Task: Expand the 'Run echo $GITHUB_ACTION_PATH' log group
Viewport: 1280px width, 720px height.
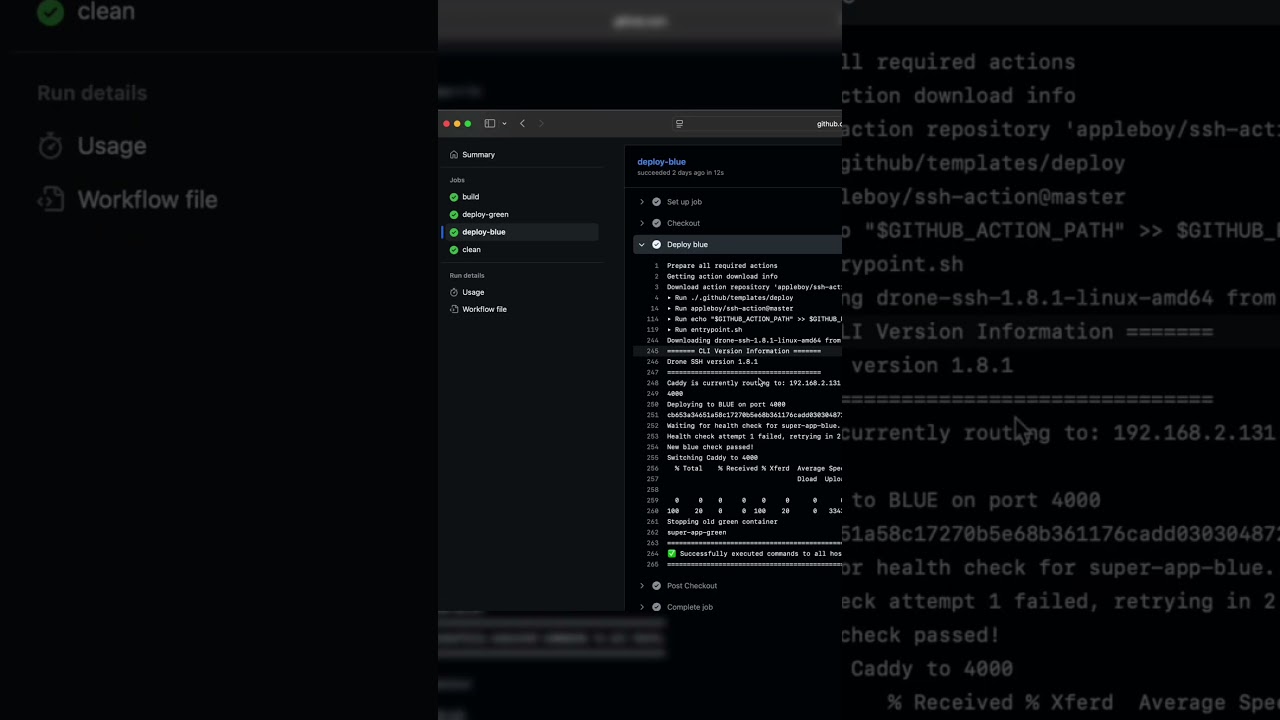Action: 754,319
